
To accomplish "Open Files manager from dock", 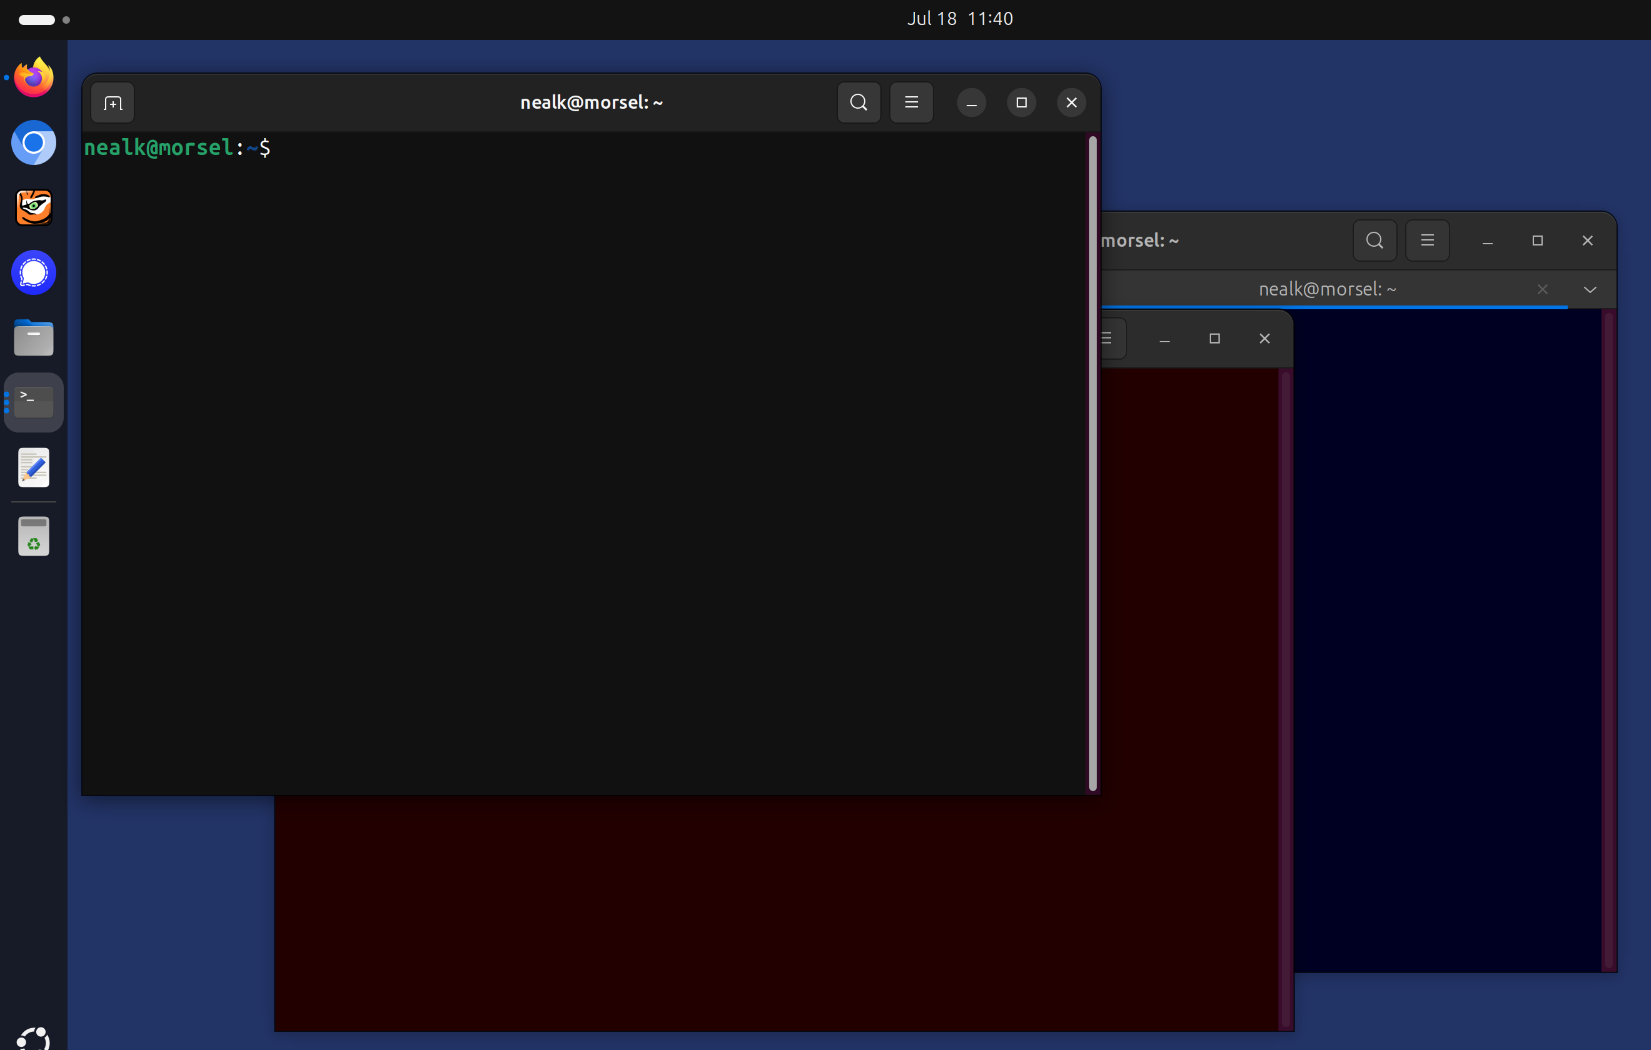I will [34, 338].
